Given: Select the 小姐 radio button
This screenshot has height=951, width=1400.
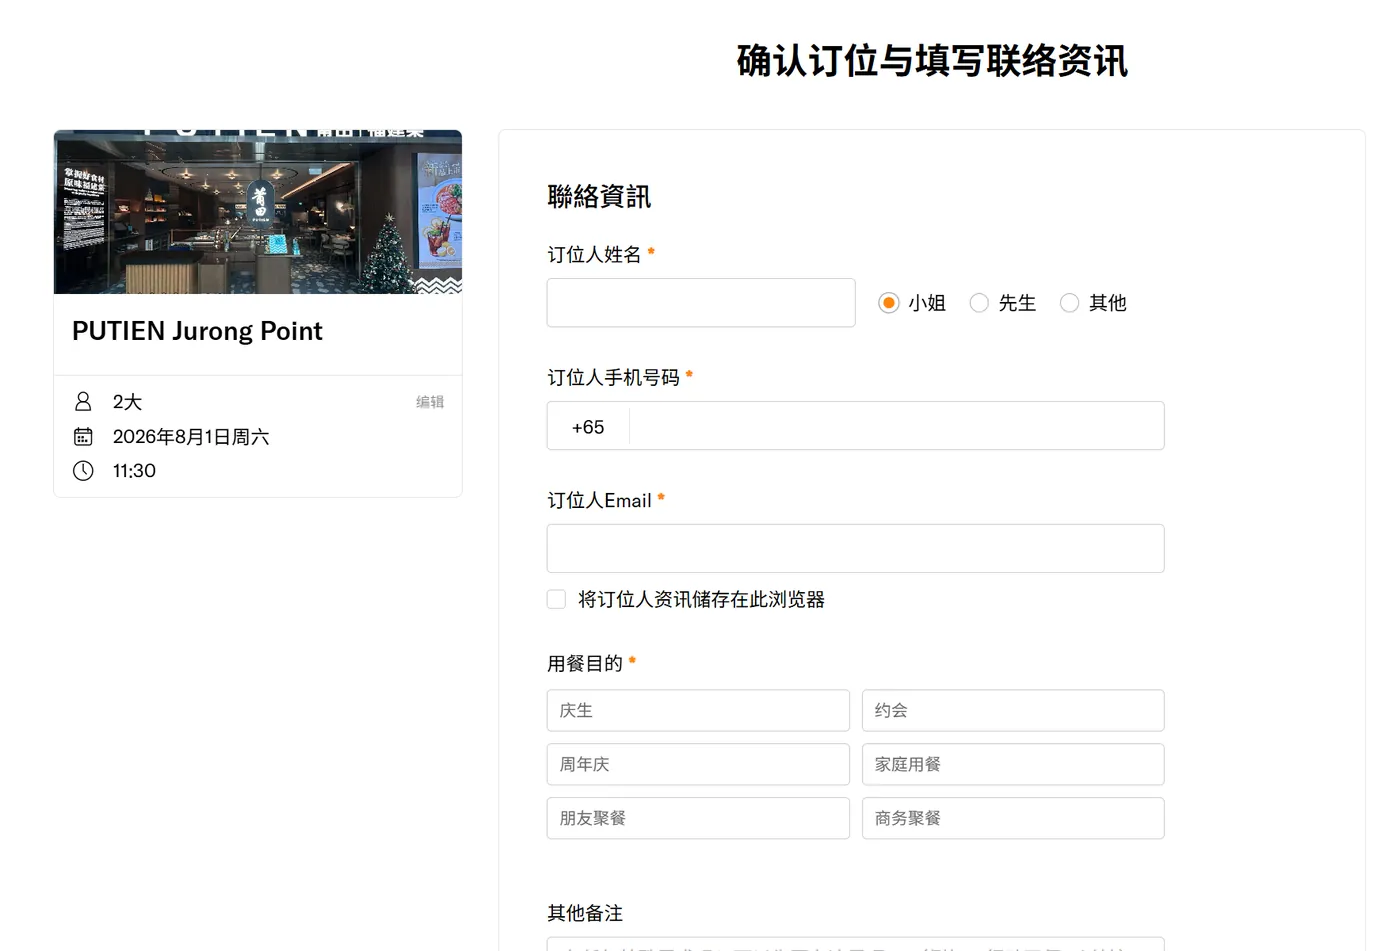Looking at the screenshot, I should click(x=888, y=303).
